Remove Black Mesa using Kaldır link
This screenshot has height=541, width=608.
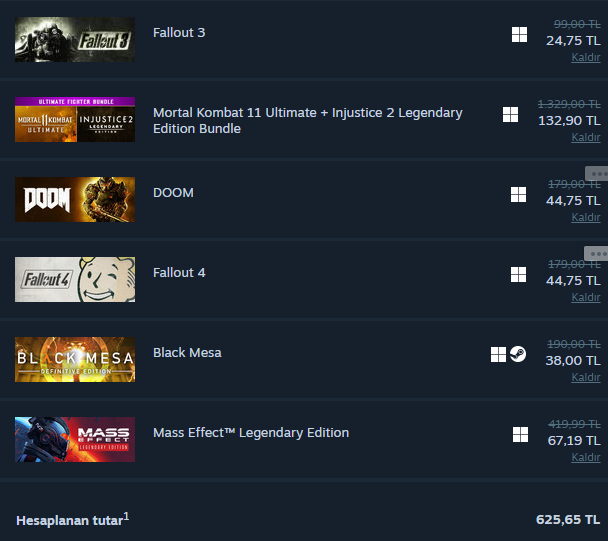(x=586, y=377)
